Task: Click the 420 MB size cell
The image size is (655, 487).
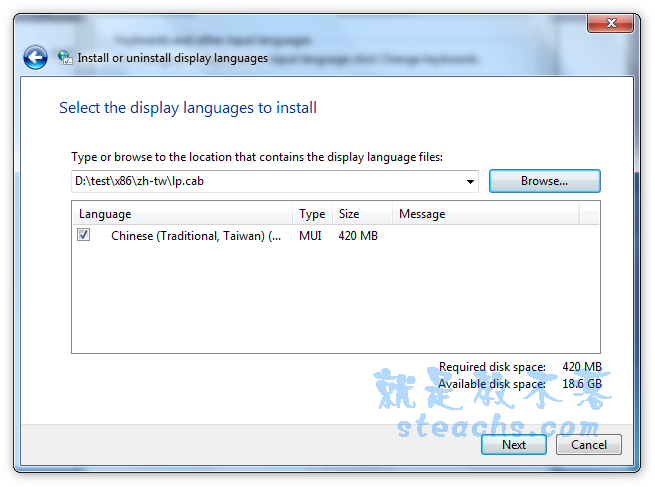Action: point(358,236)
